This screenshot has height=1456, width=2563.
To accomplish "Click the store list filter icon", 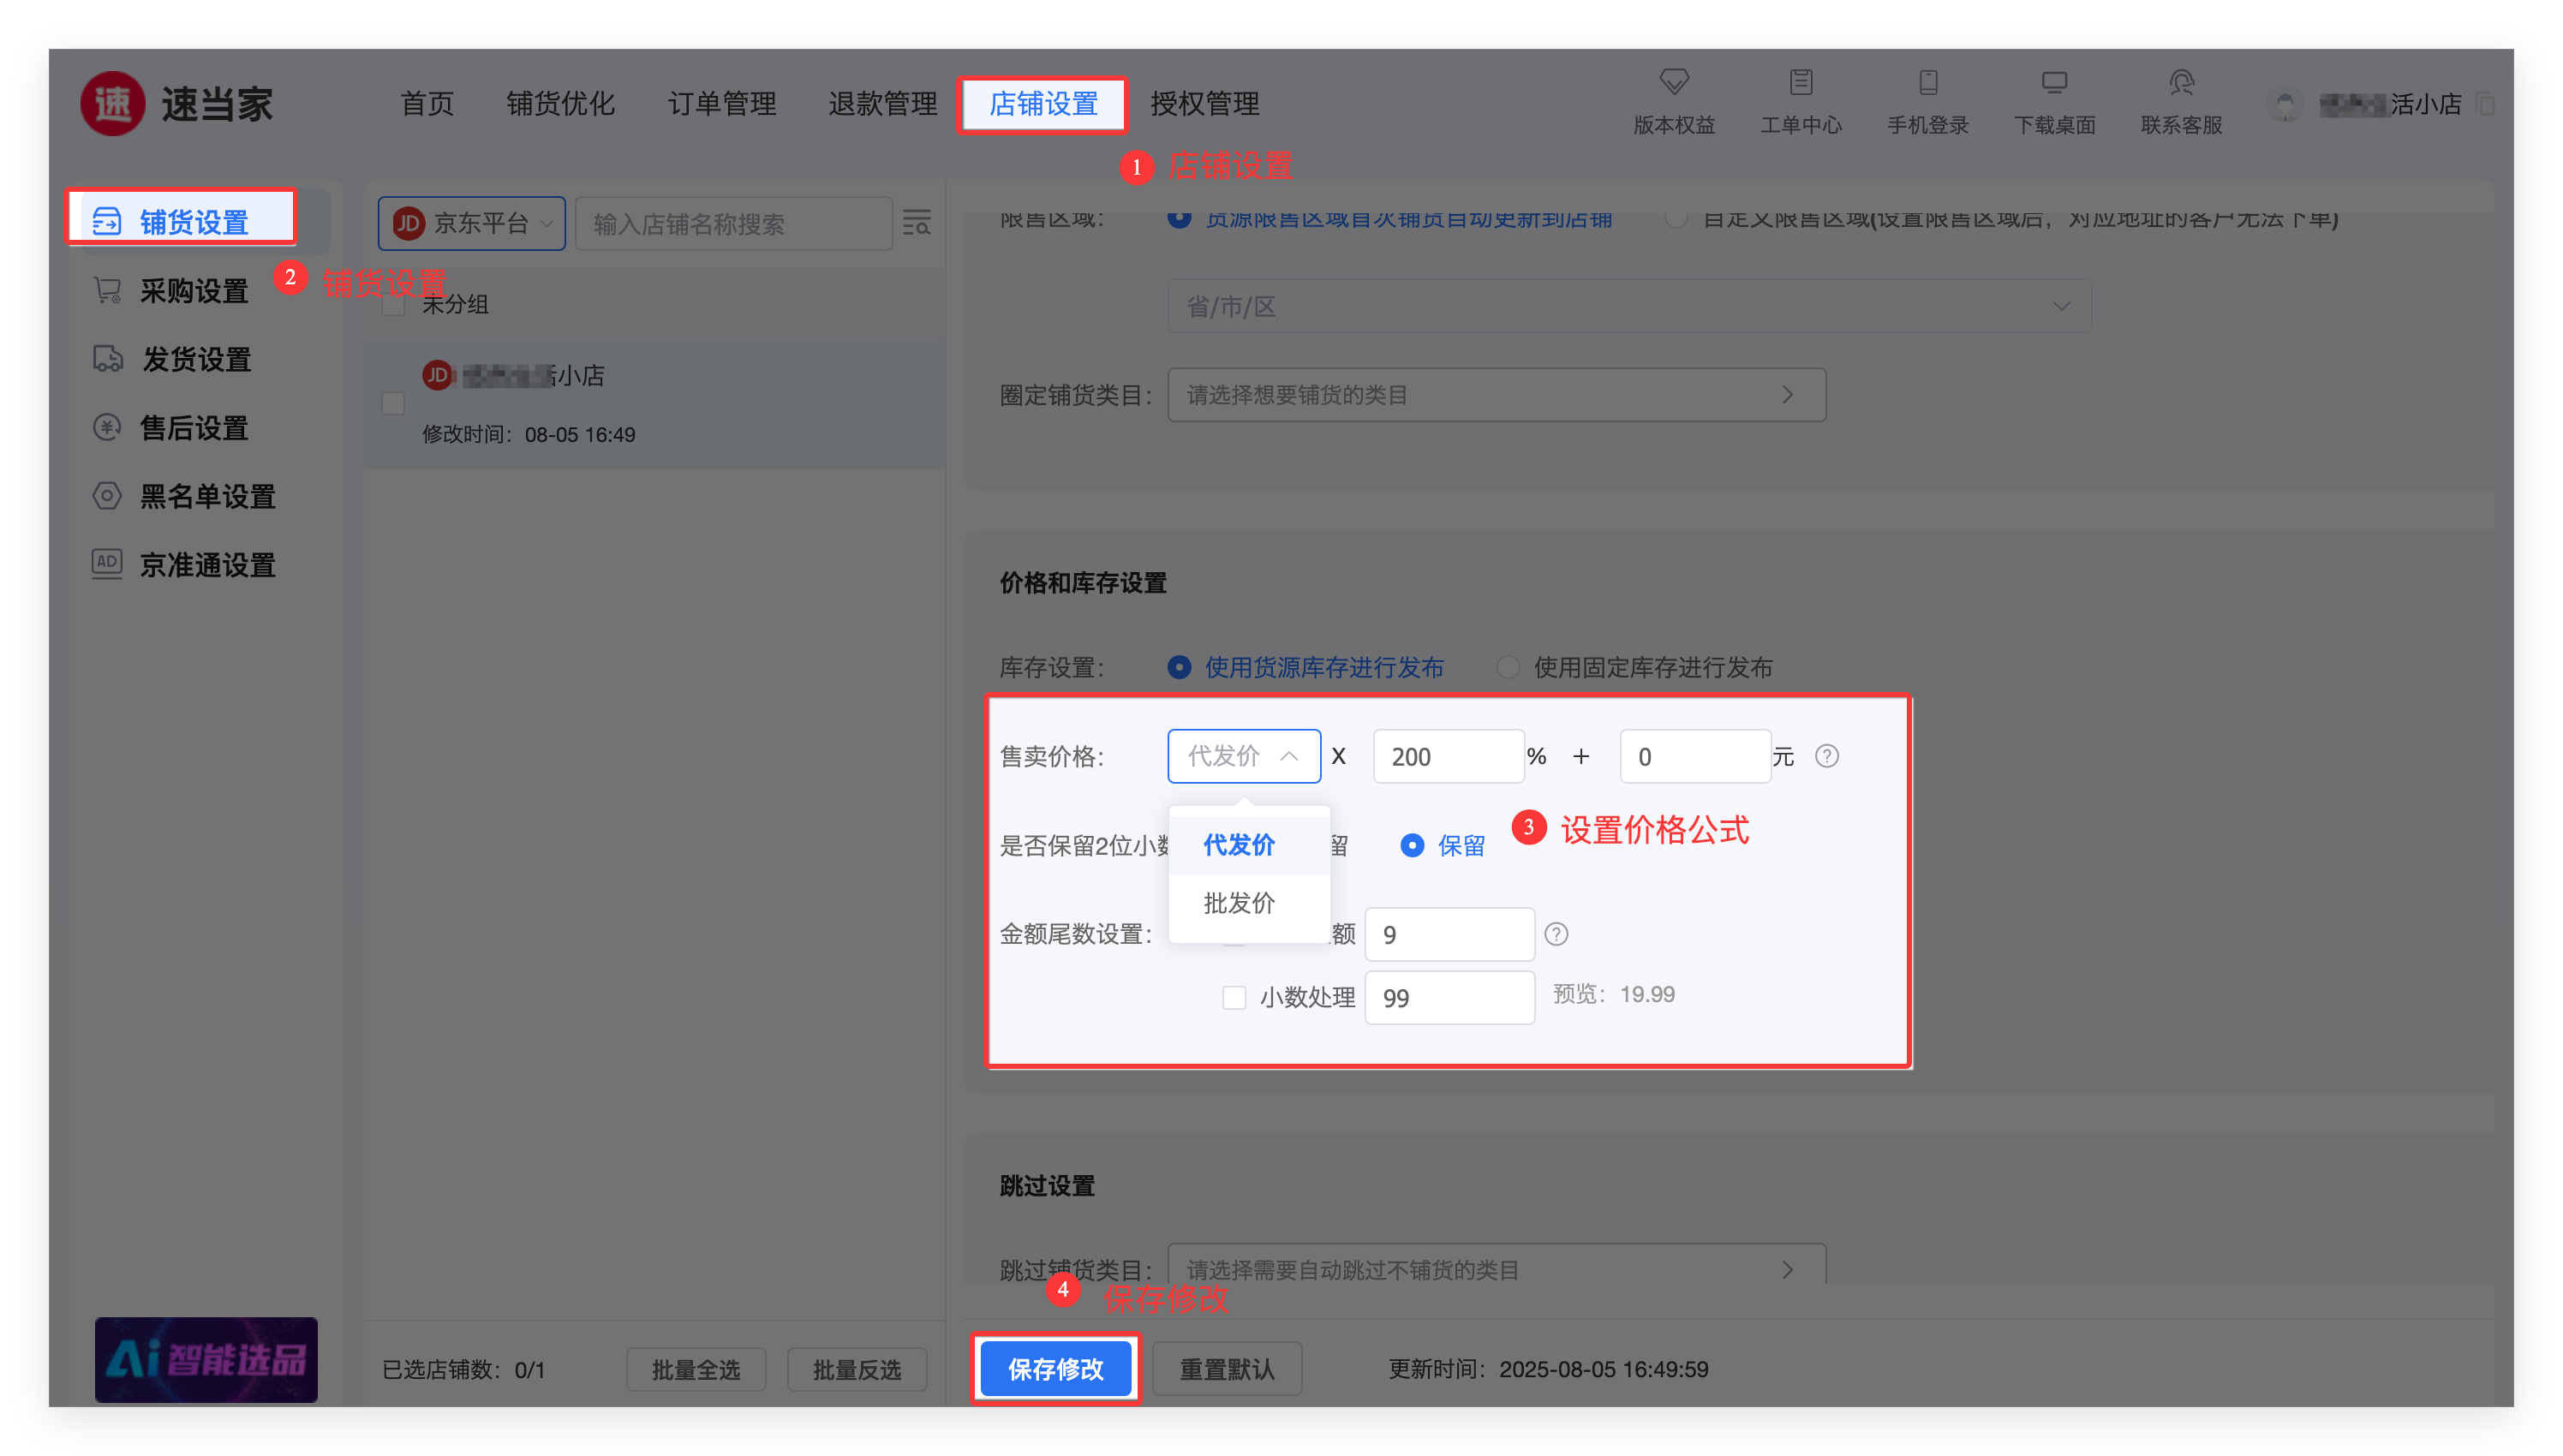I will (916, 223).
